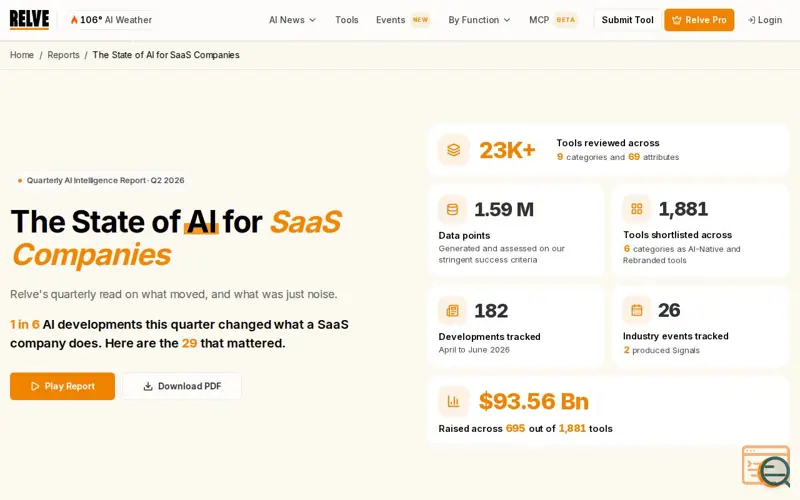Click the grid icon beside 1,881
800x500 pixels.
(637, 209)
